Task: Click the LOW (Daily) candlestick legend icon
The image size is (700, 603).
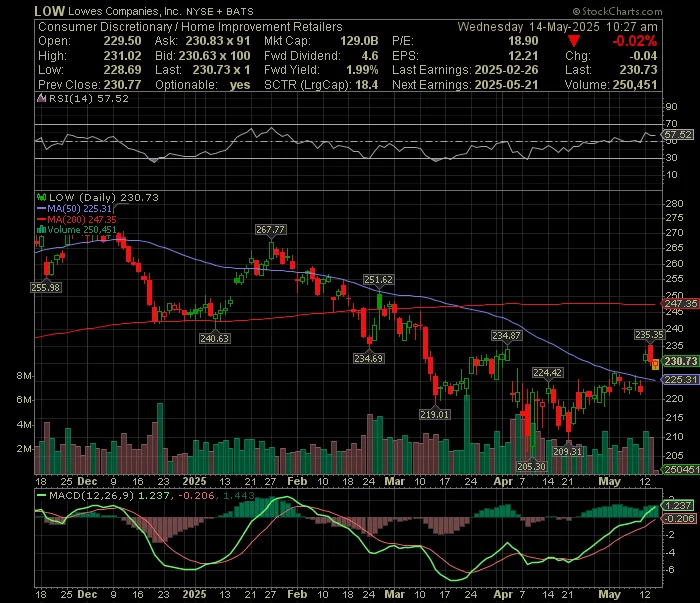Action: point(42,197)
